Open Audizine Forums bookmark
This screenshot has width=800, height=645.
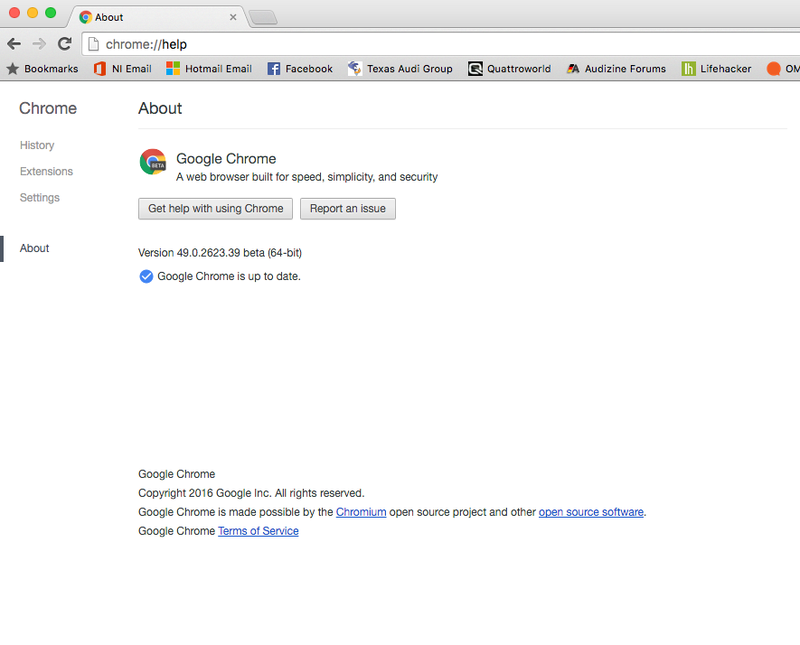pyautogui.click(x=616, y=68)
